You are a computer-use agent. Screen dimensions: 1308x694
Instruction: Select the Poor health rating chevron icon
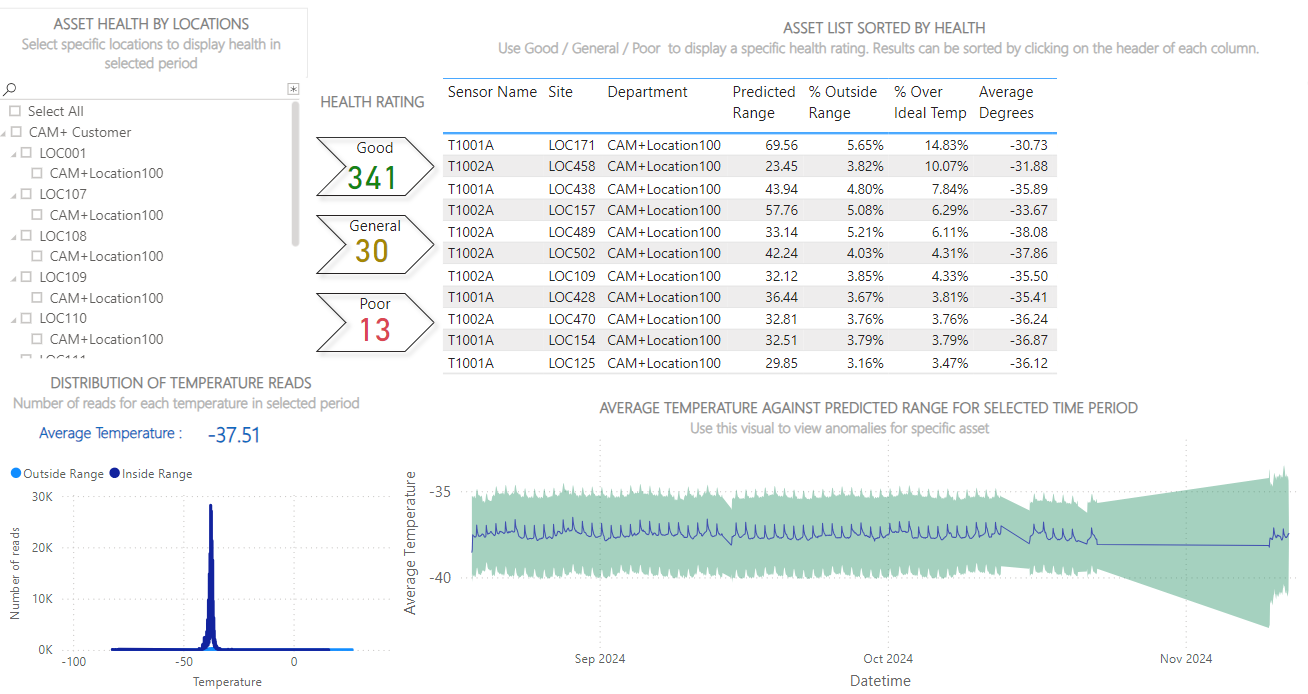point(372,321)
